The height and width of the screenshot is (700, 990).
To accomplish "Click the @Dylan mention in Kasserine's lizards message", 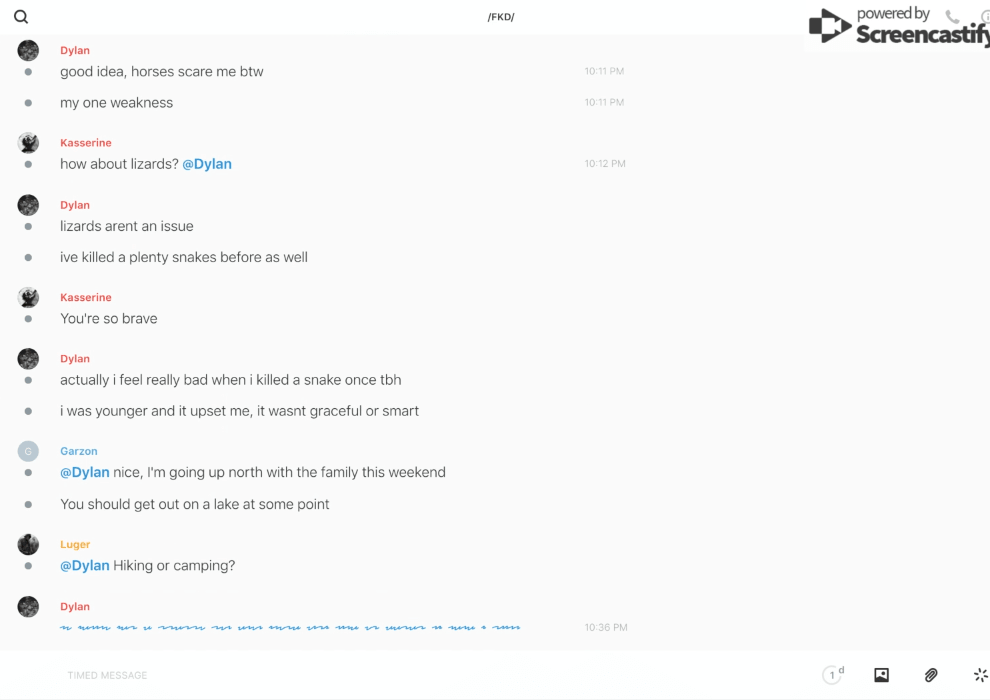I will (x=207, y=164).
